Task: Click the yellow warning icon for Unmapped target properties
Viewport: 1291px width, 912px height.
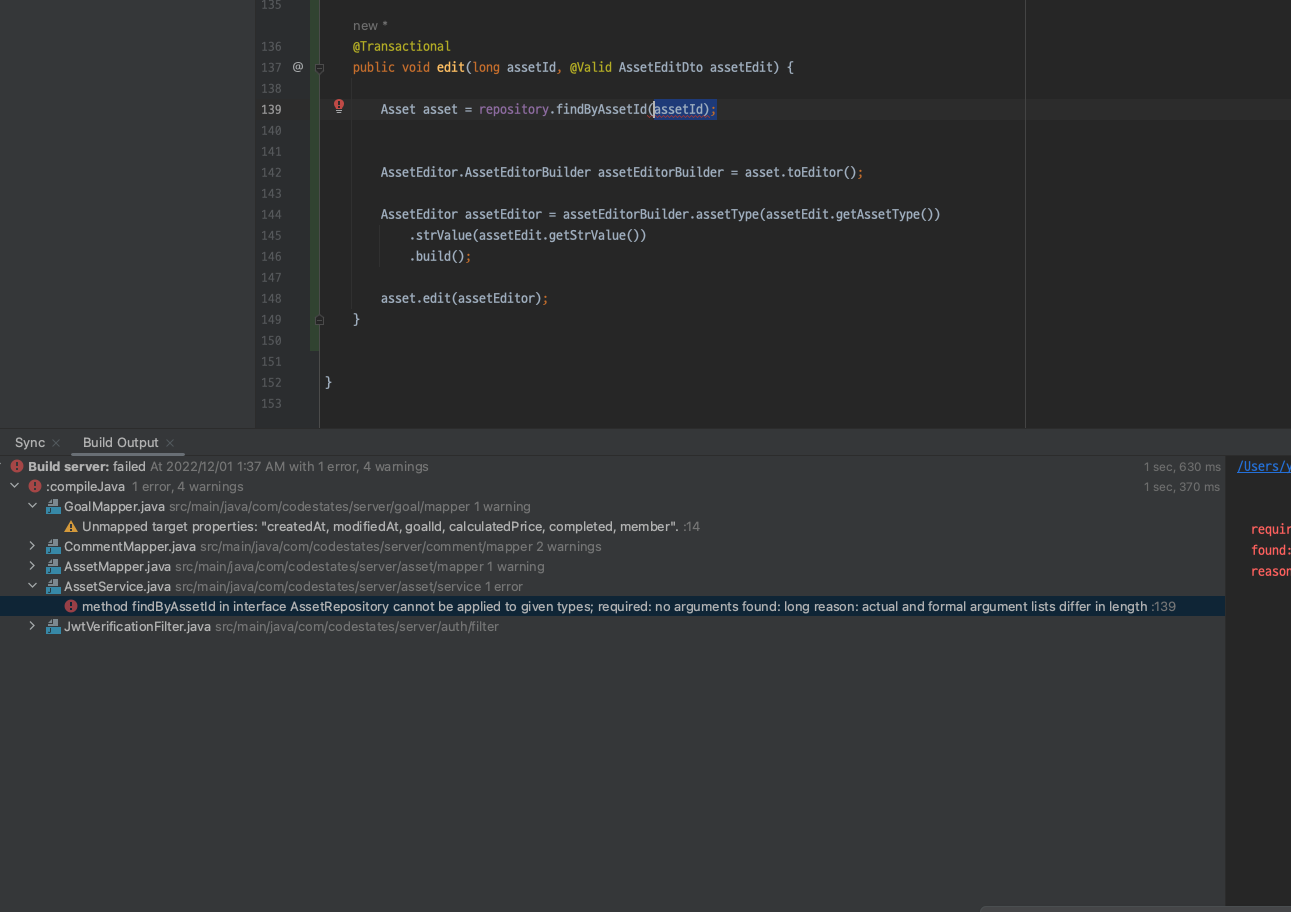Action: 71,526
